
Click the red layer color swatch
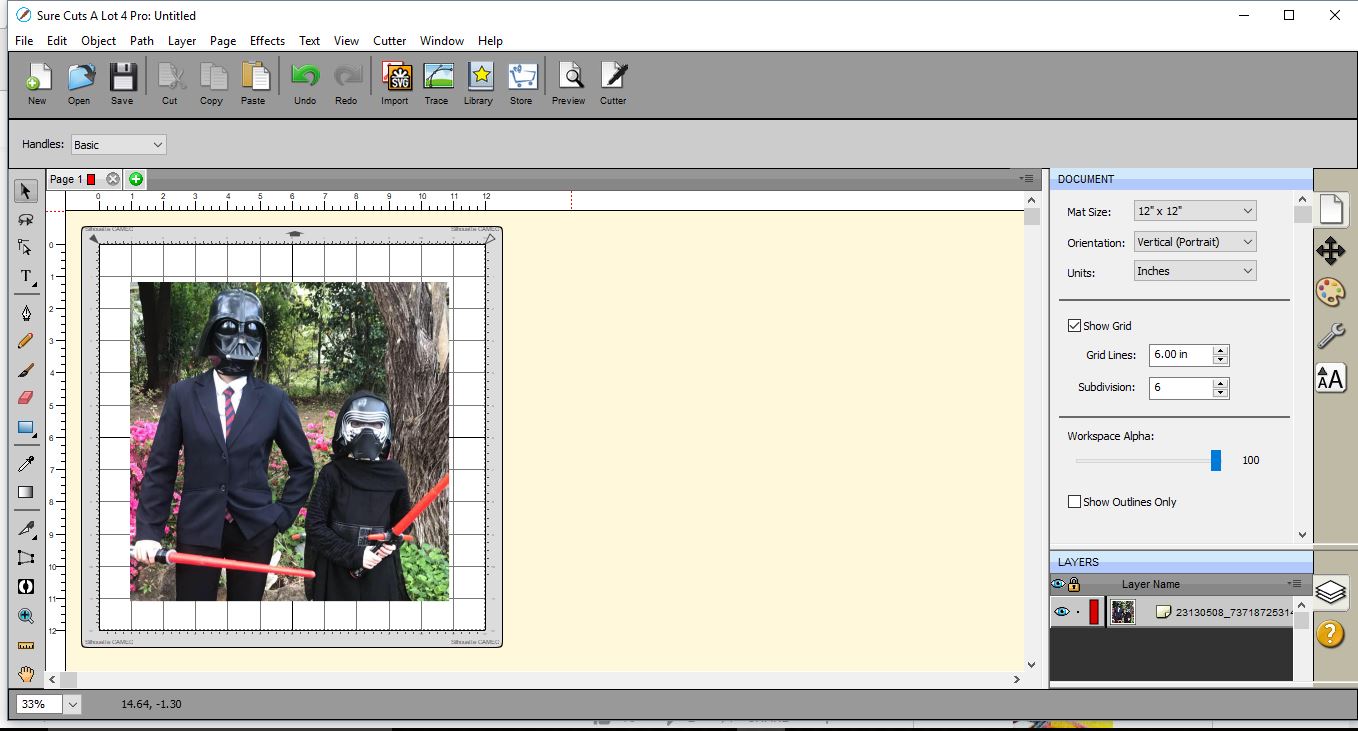[x=1094, y=612]
